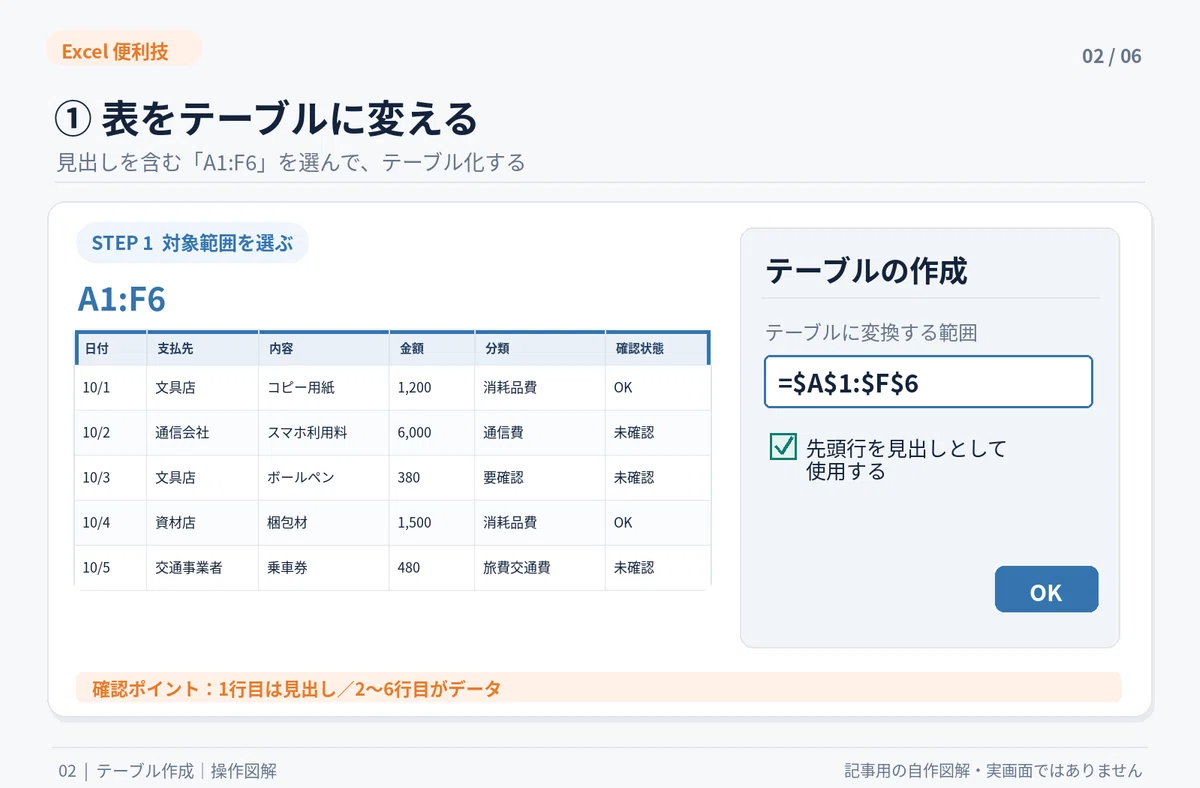Click the ボールペン cell
This screenshot has height=788, width=1200.
click(x=324, y=478)
